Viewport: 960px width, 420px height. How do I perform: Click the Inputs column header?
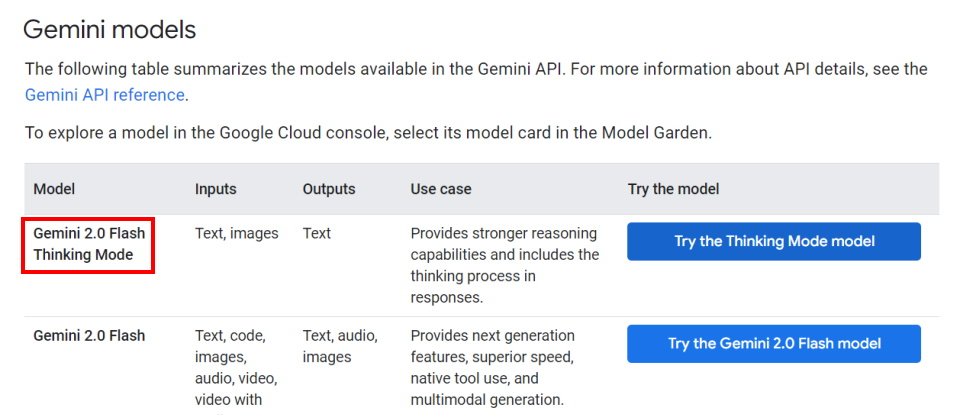click(216, 189)
